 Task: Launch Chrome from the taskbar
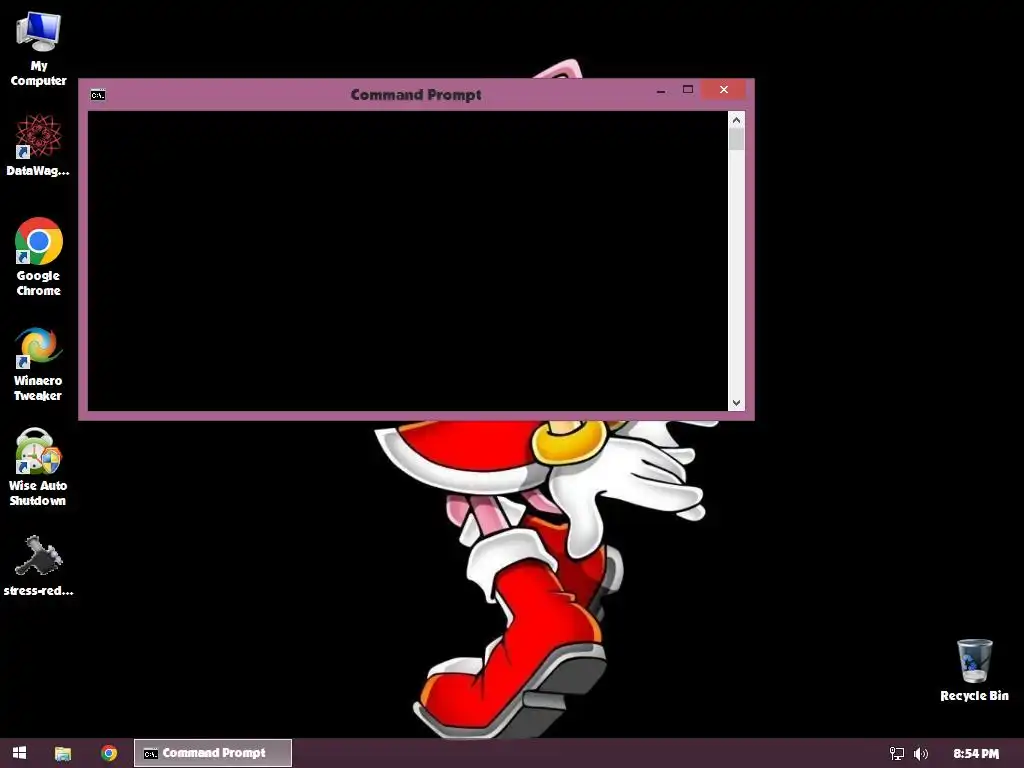pos(109,753)
